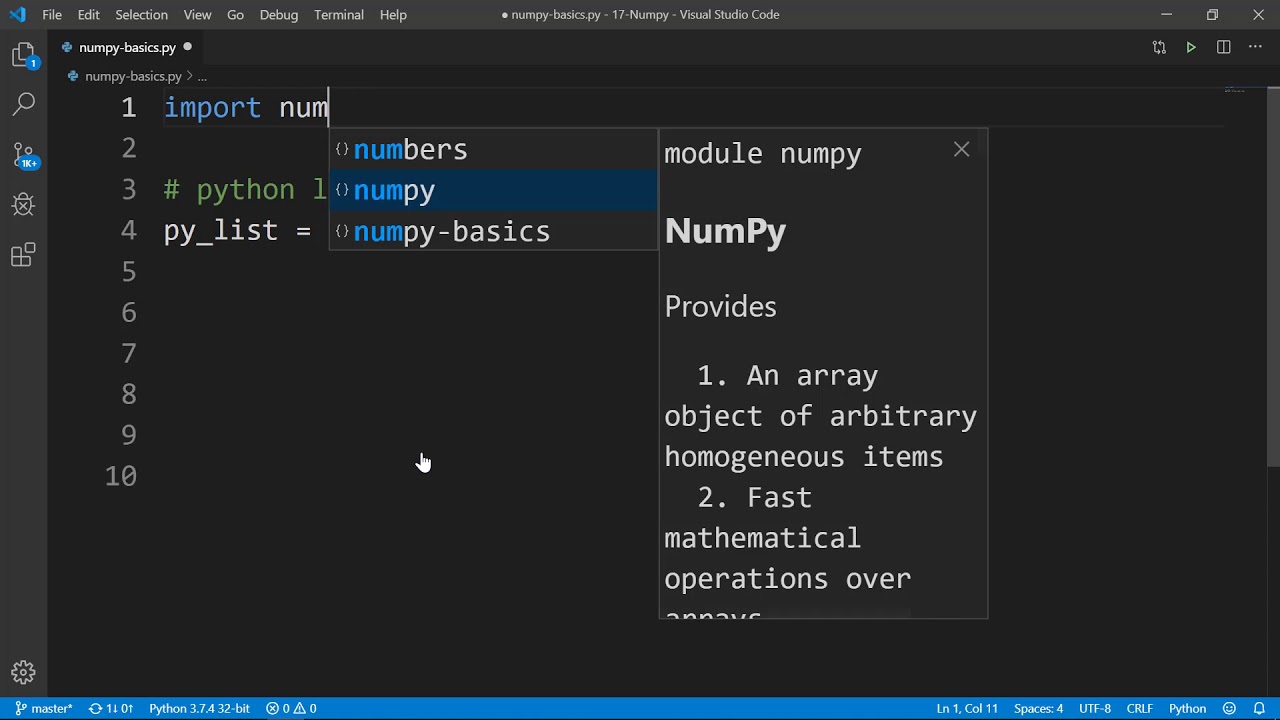This screenshot has width=1280, height=720.
Task: Open the Selection menu
Action: tap(141, 14)
